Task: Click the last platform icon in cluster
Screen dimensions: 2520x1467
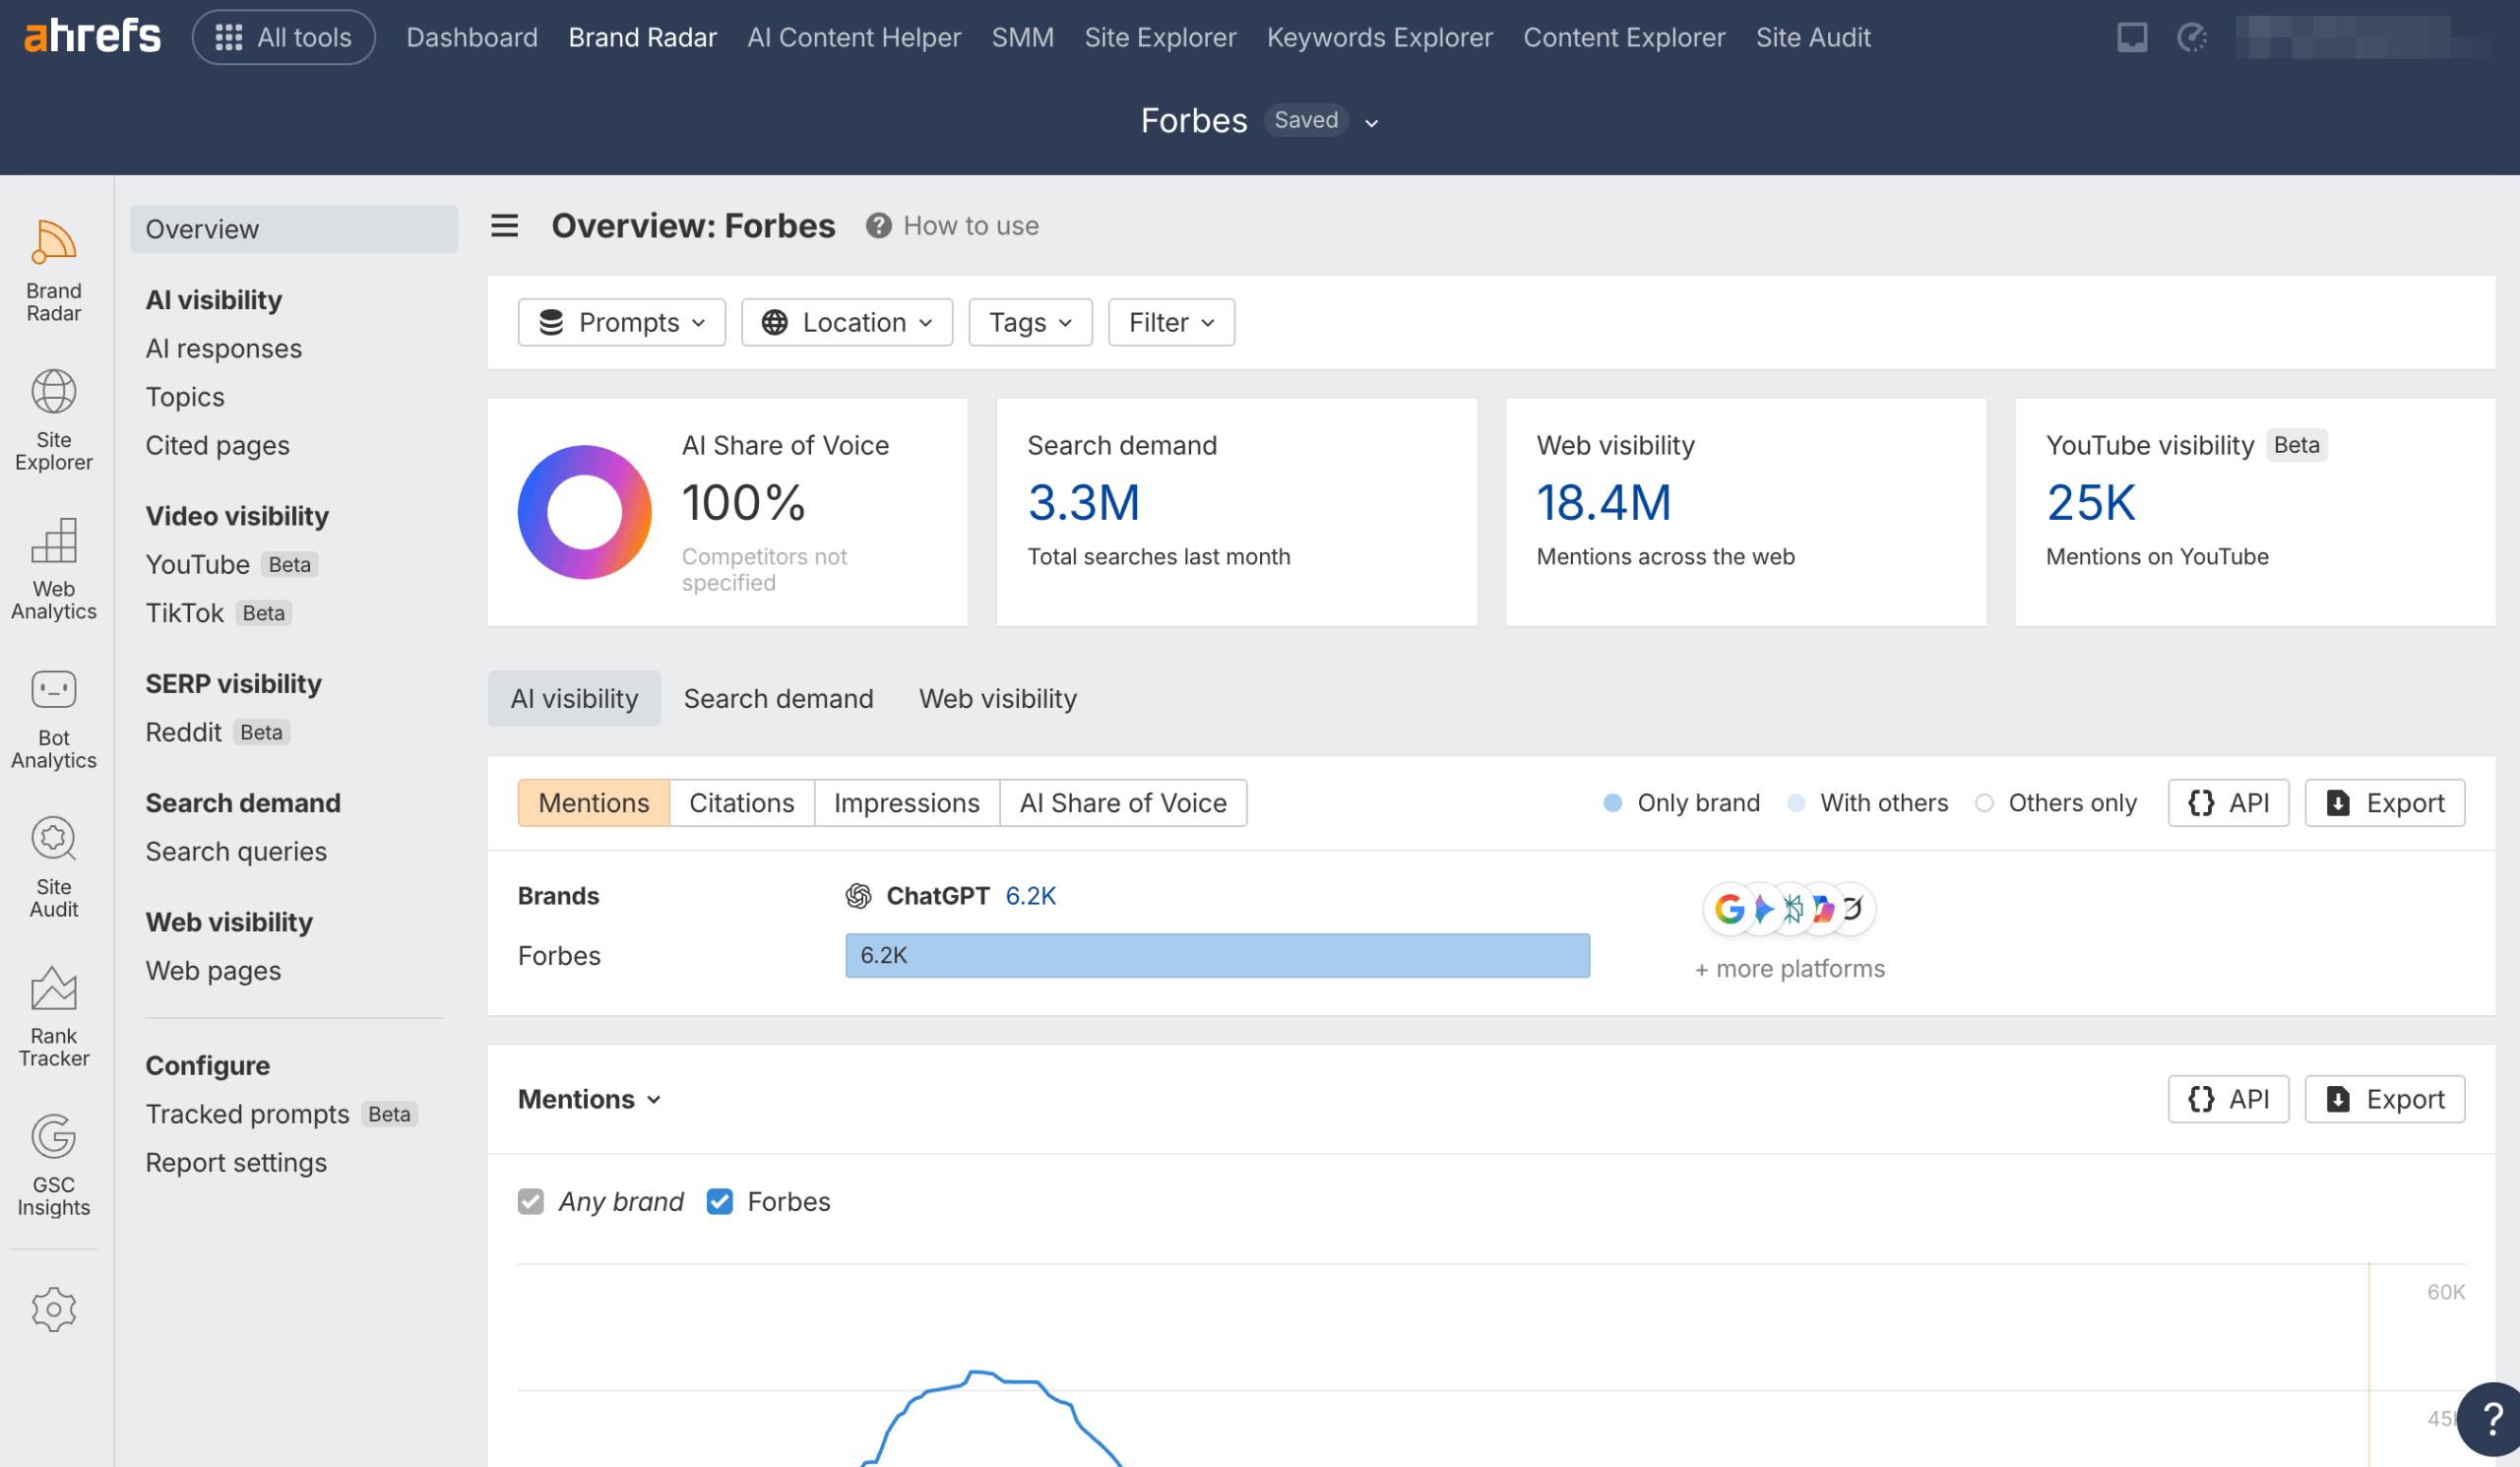Action: pyautogui.click(x=1853, y=908)
